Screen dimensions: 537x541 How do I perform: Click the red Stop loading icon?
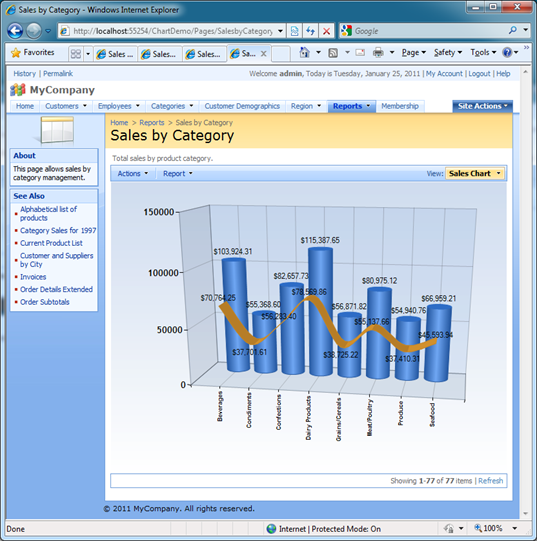tap(326, 31)
